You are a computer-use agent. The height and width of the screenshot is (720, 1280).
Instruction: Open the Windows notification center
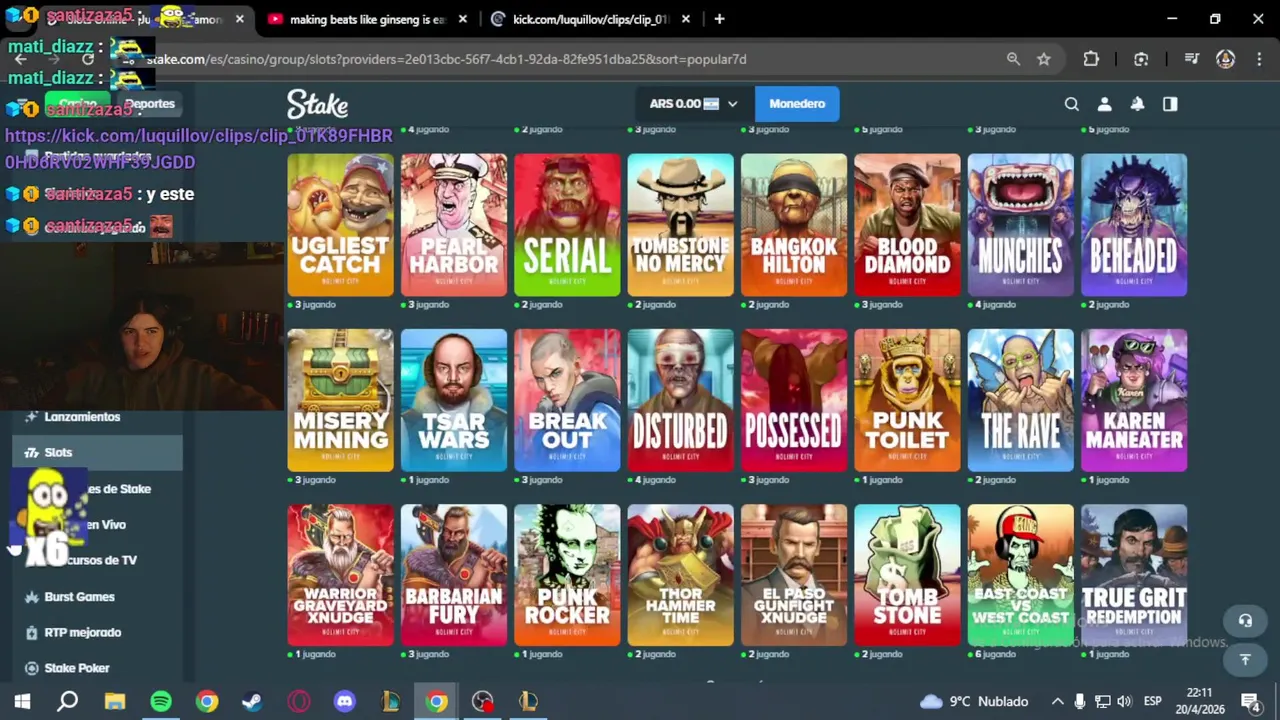point(1250,702)
